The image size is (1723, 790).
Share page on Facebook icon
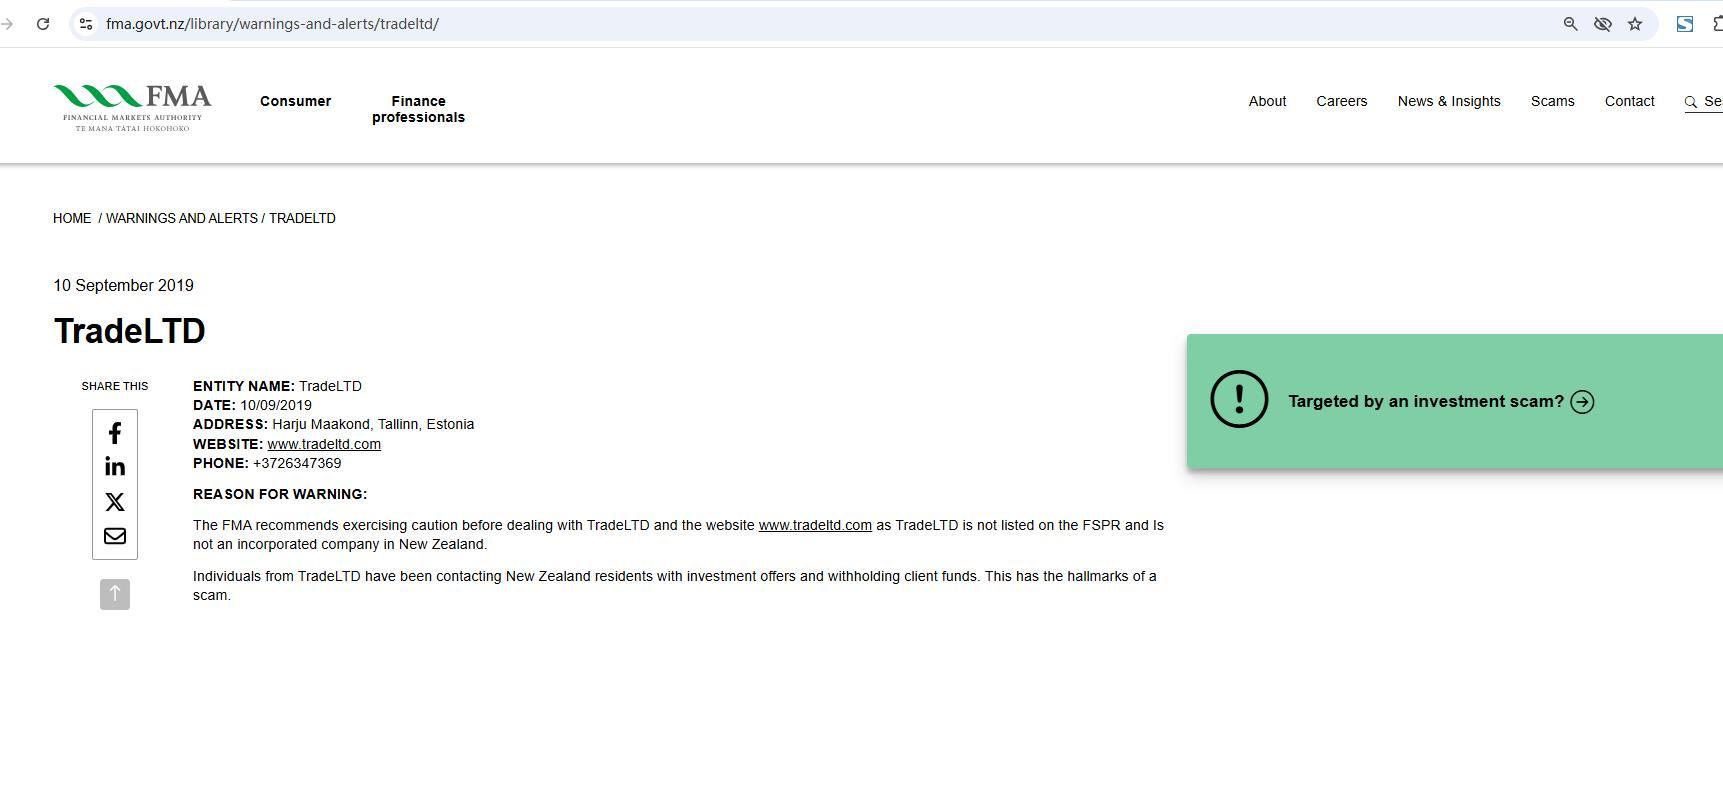coord(115,433)
